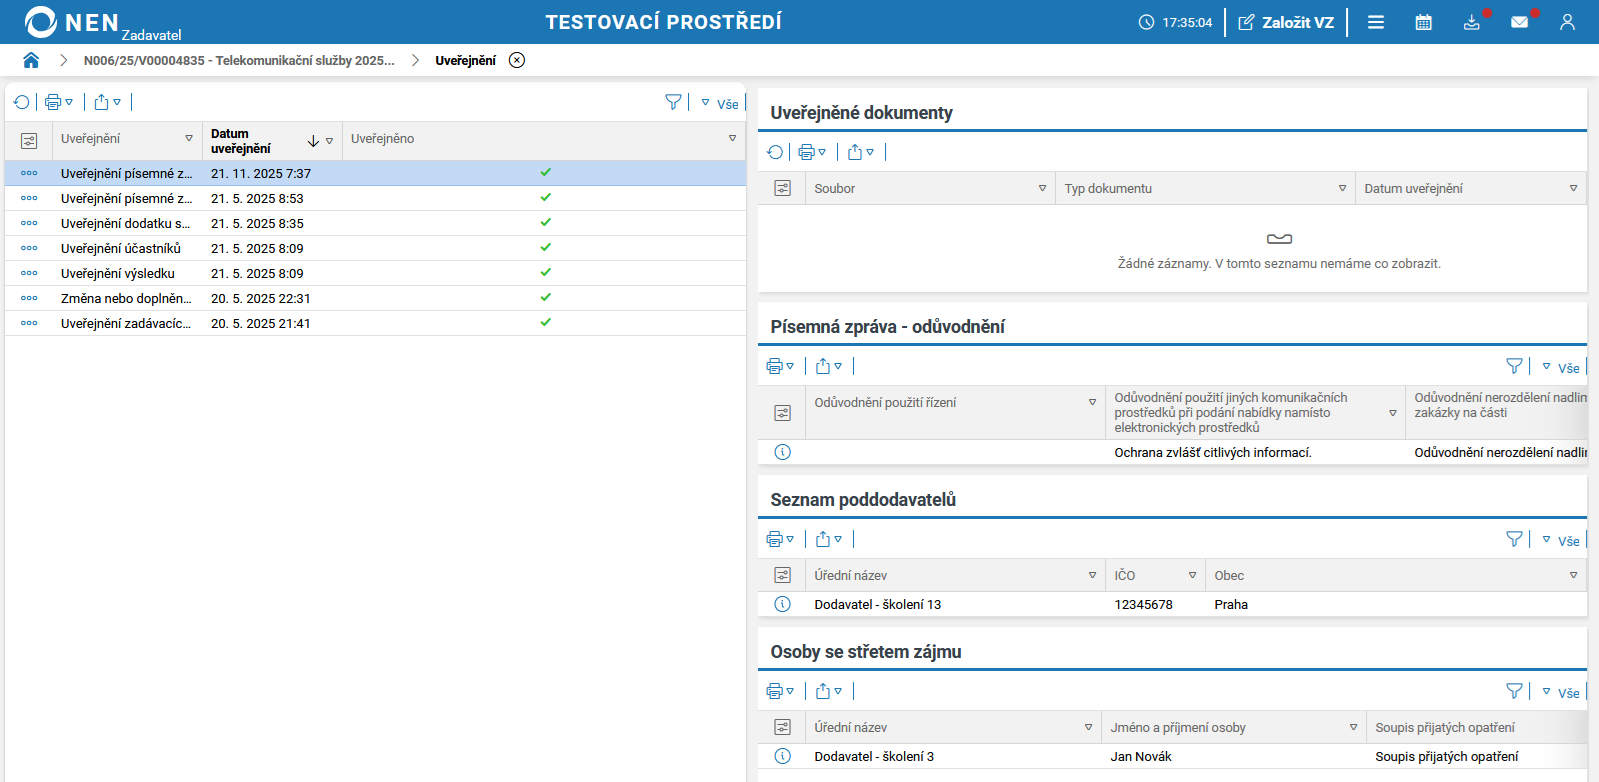Expand the Typ dokumentu column dropdown
This screenshot has height=782, width=1599.
pos(1342,188)
